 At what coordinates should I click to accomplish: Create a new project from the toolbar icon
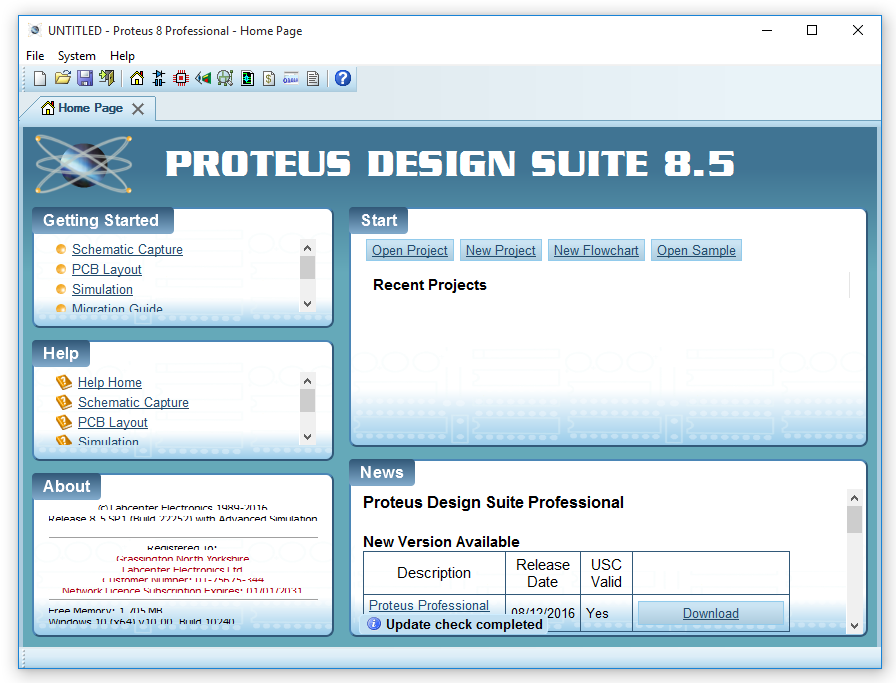40,78
